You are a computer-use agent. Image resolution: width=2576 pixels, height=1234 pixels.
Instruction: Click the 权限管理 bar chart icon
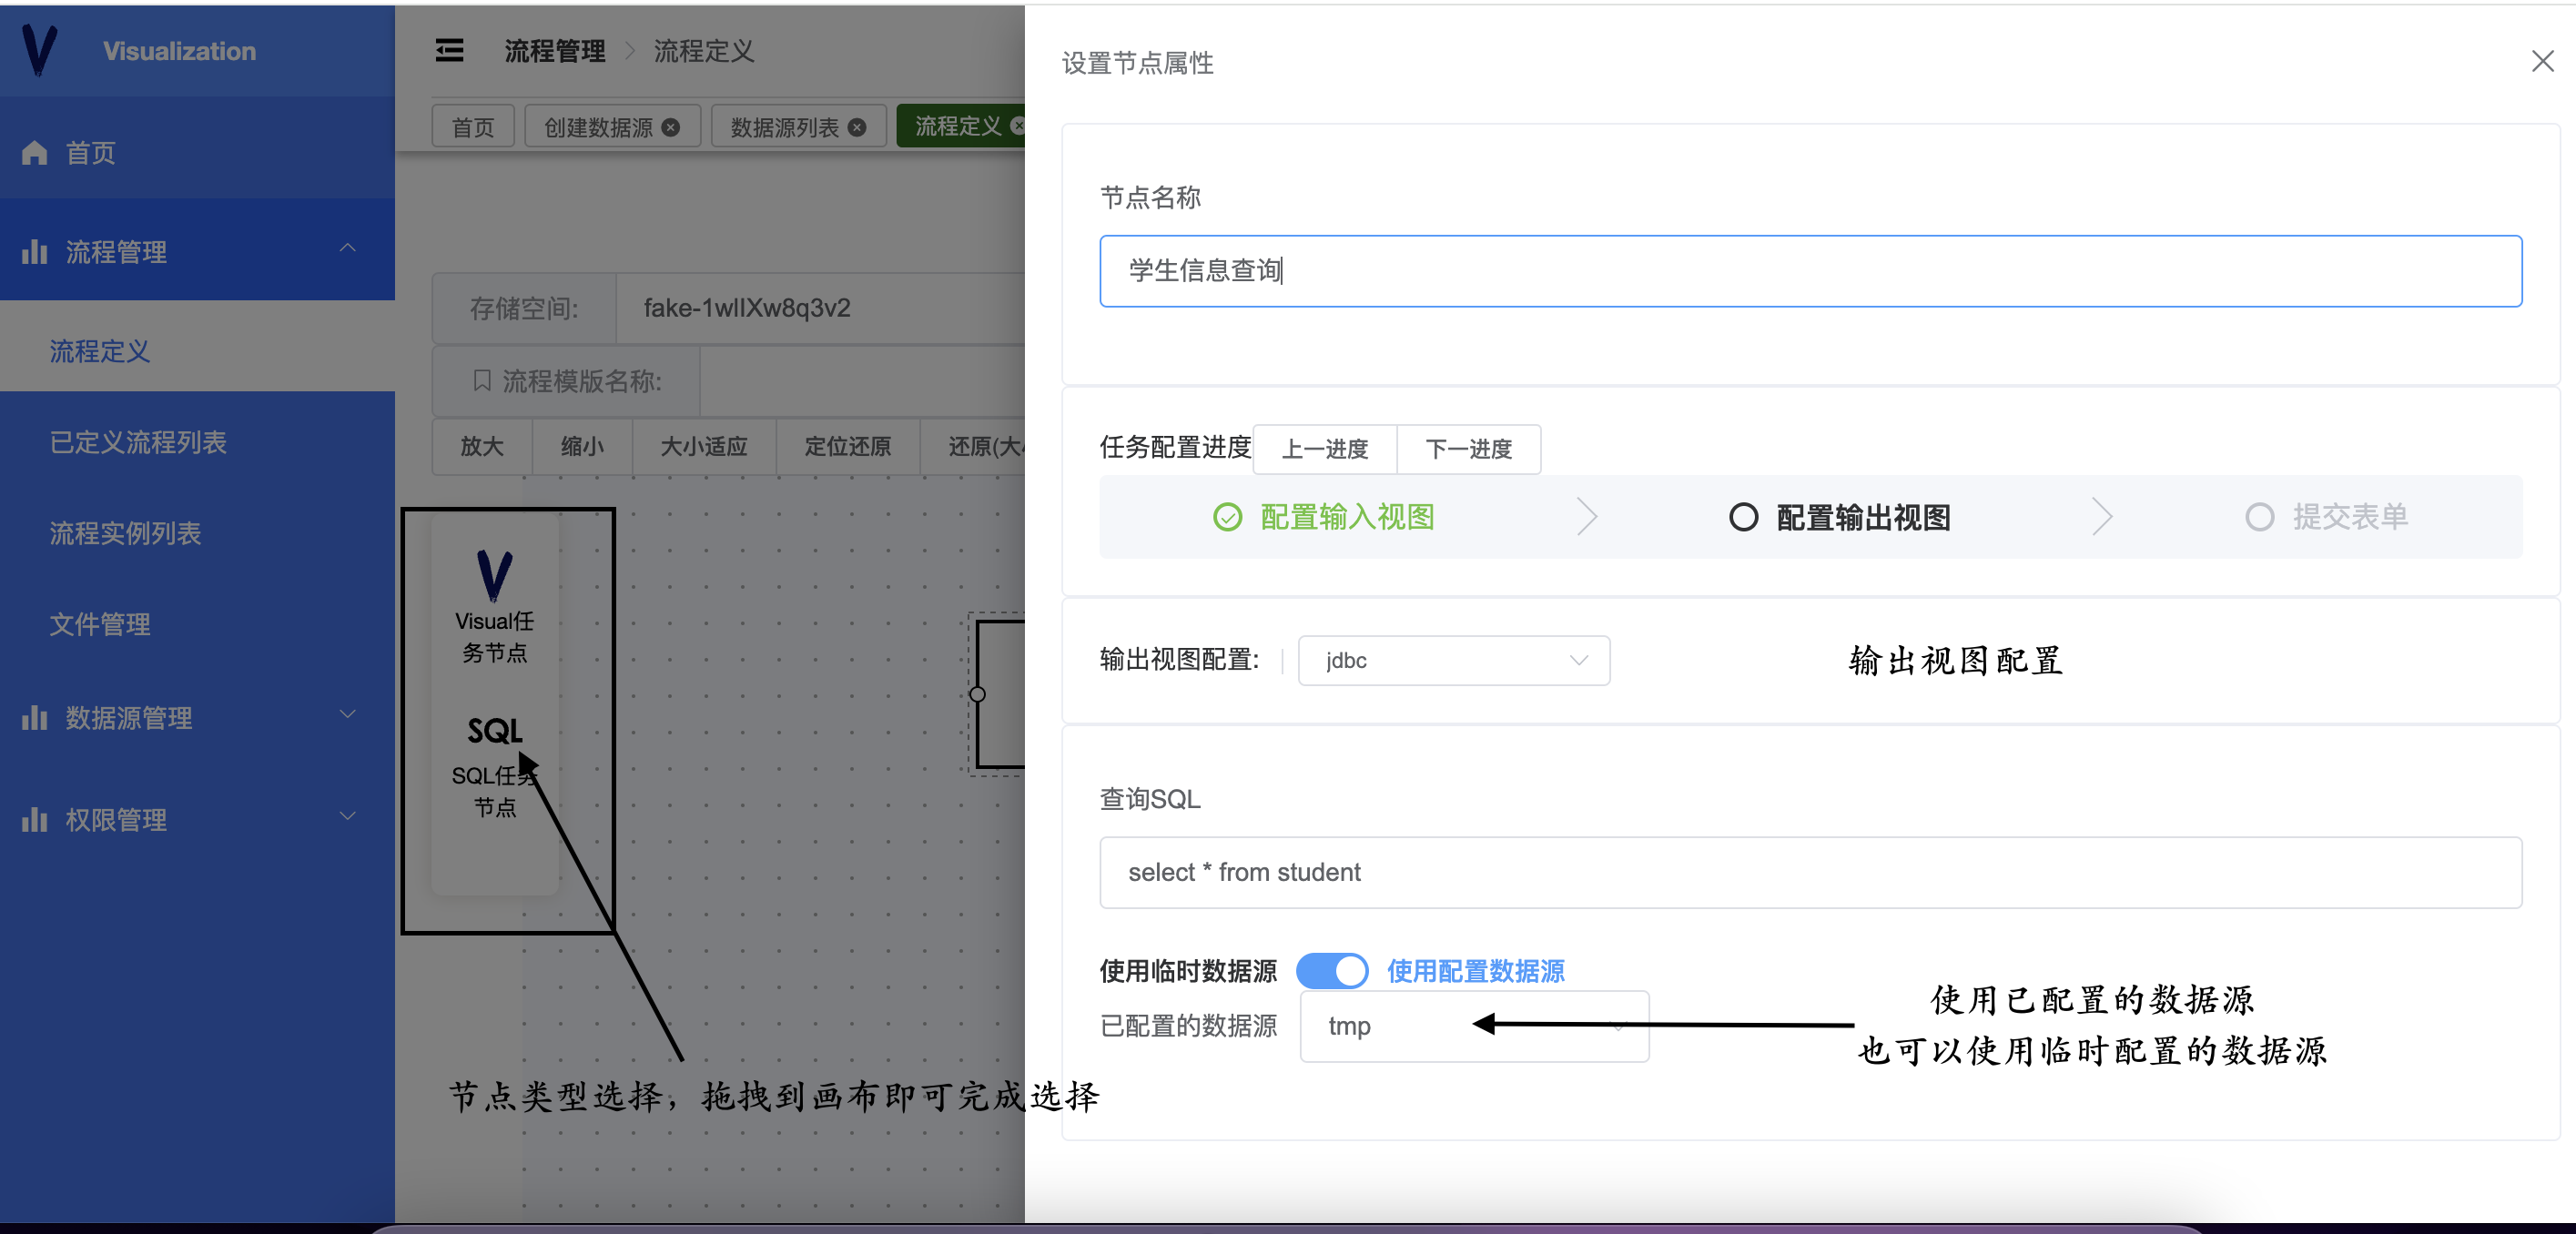[35, 820]
